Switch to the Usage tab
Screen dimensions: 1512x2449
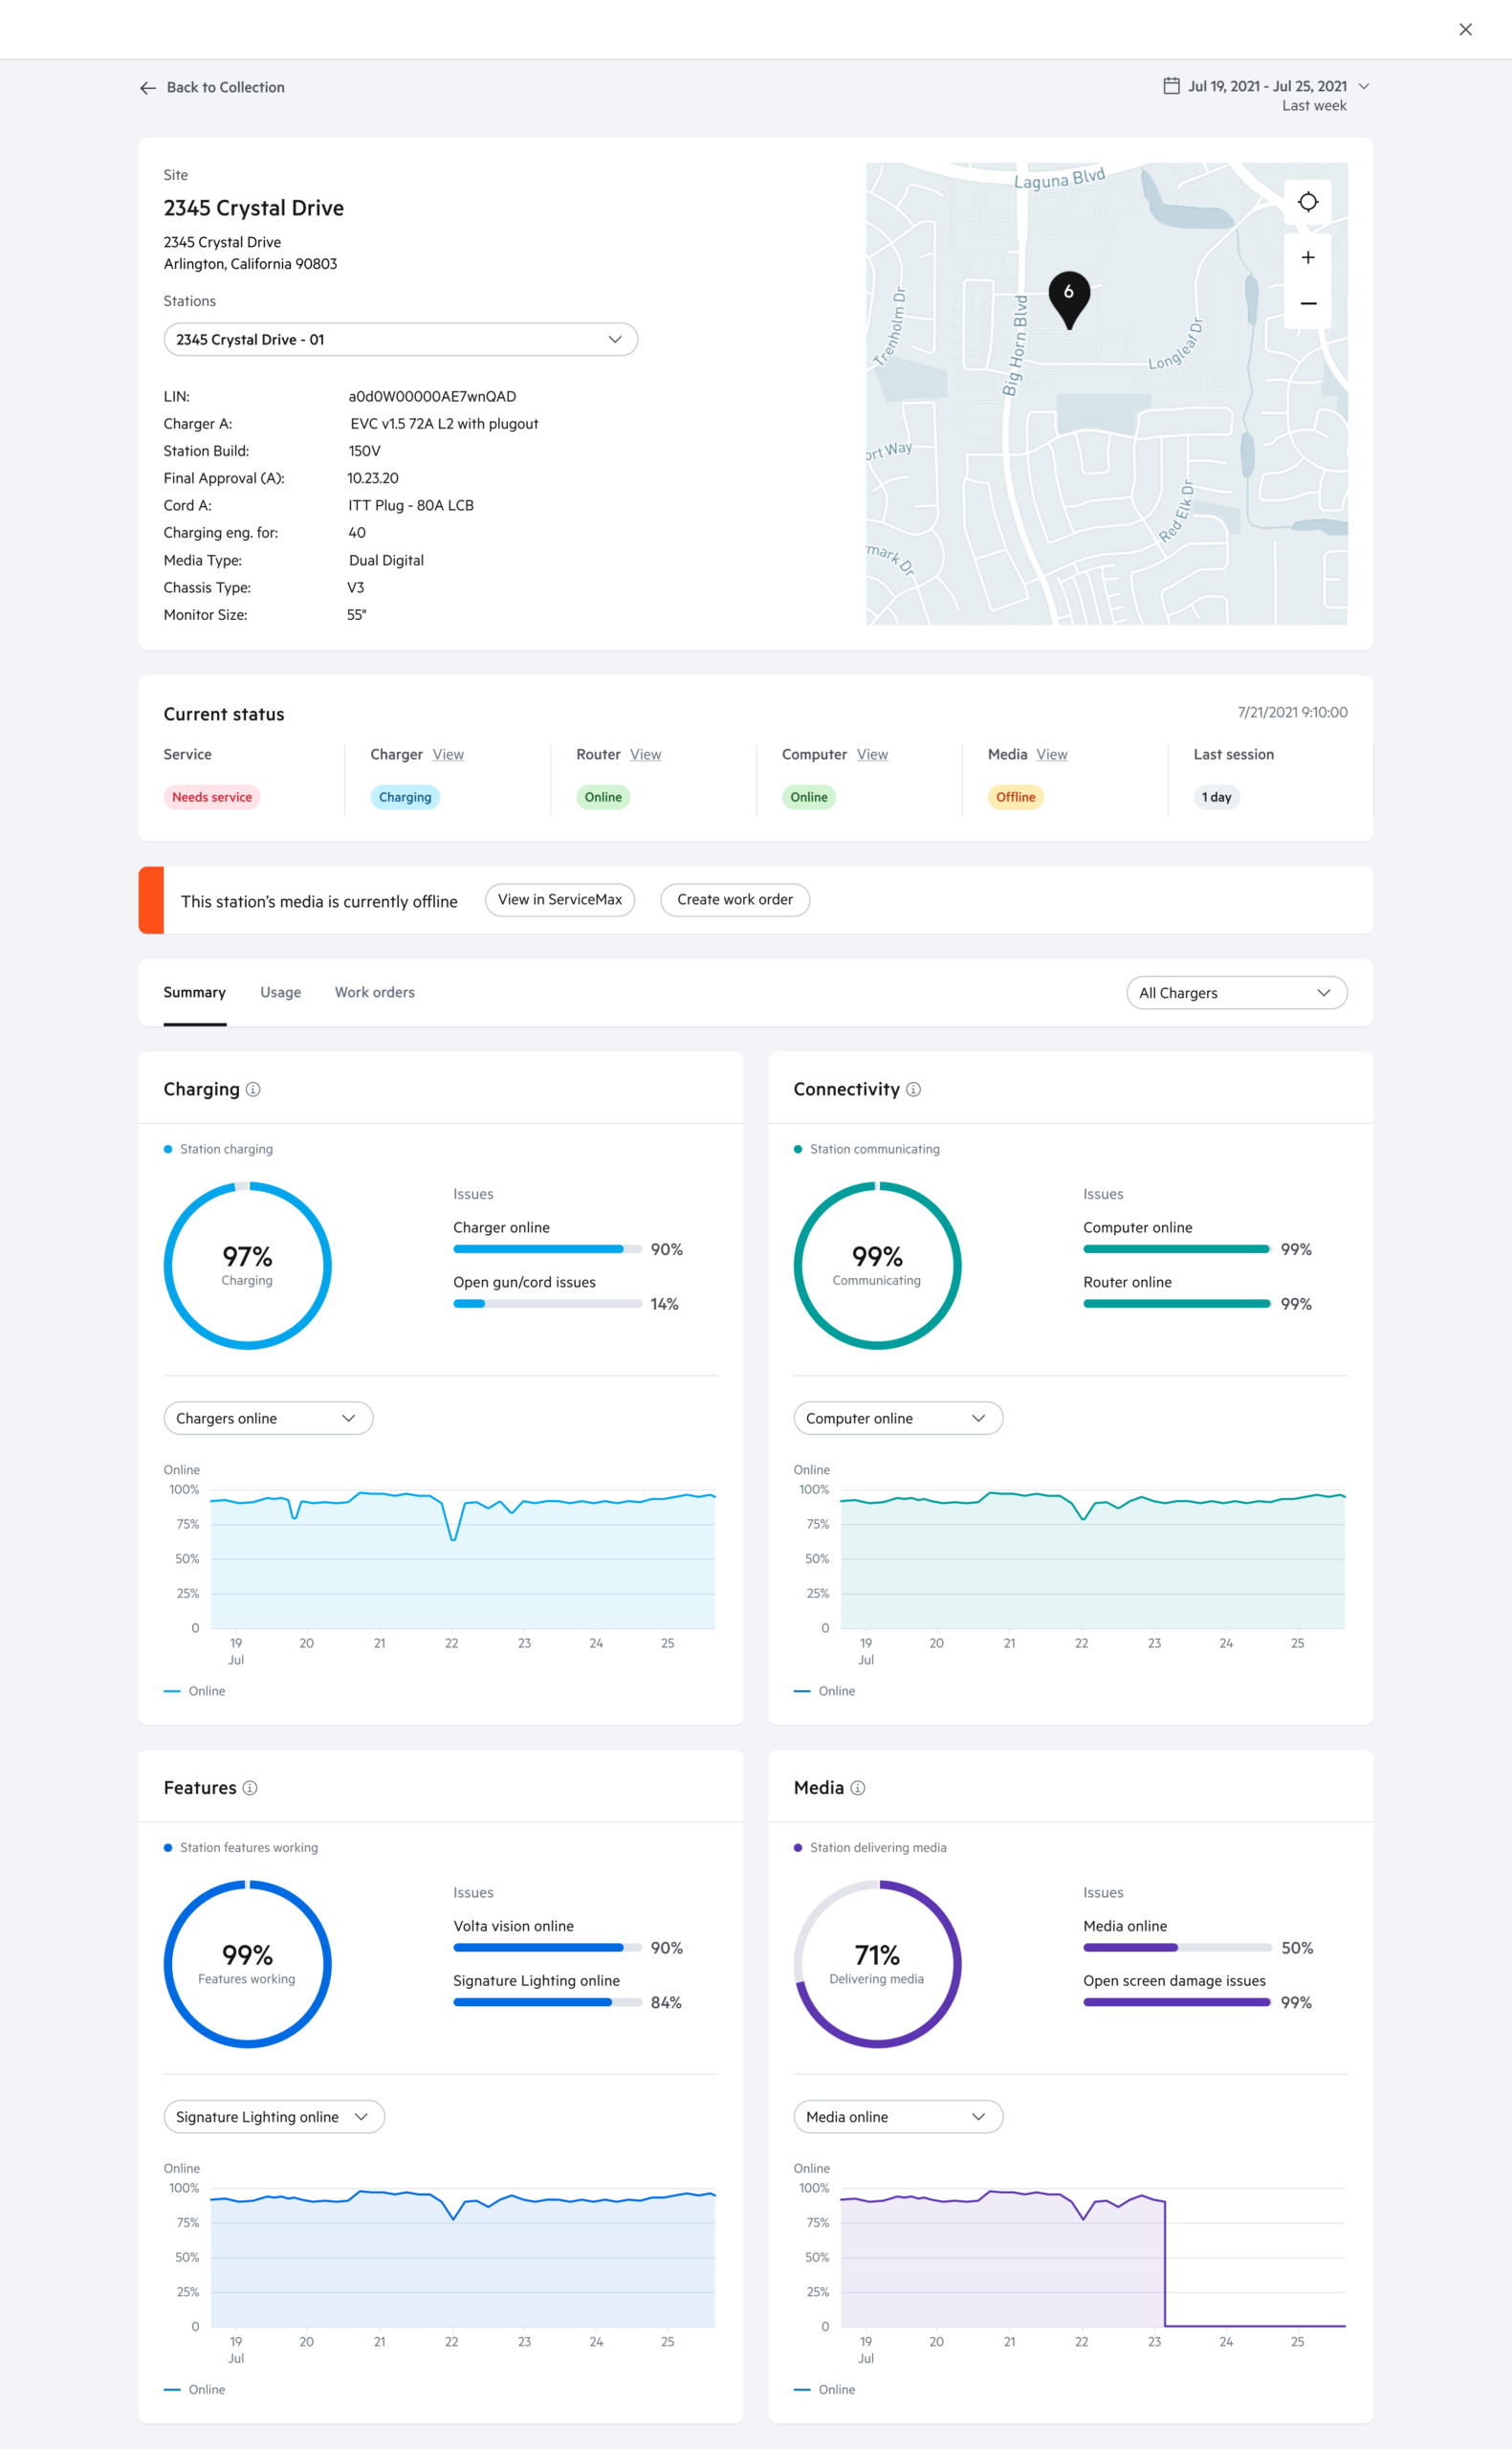281,992
